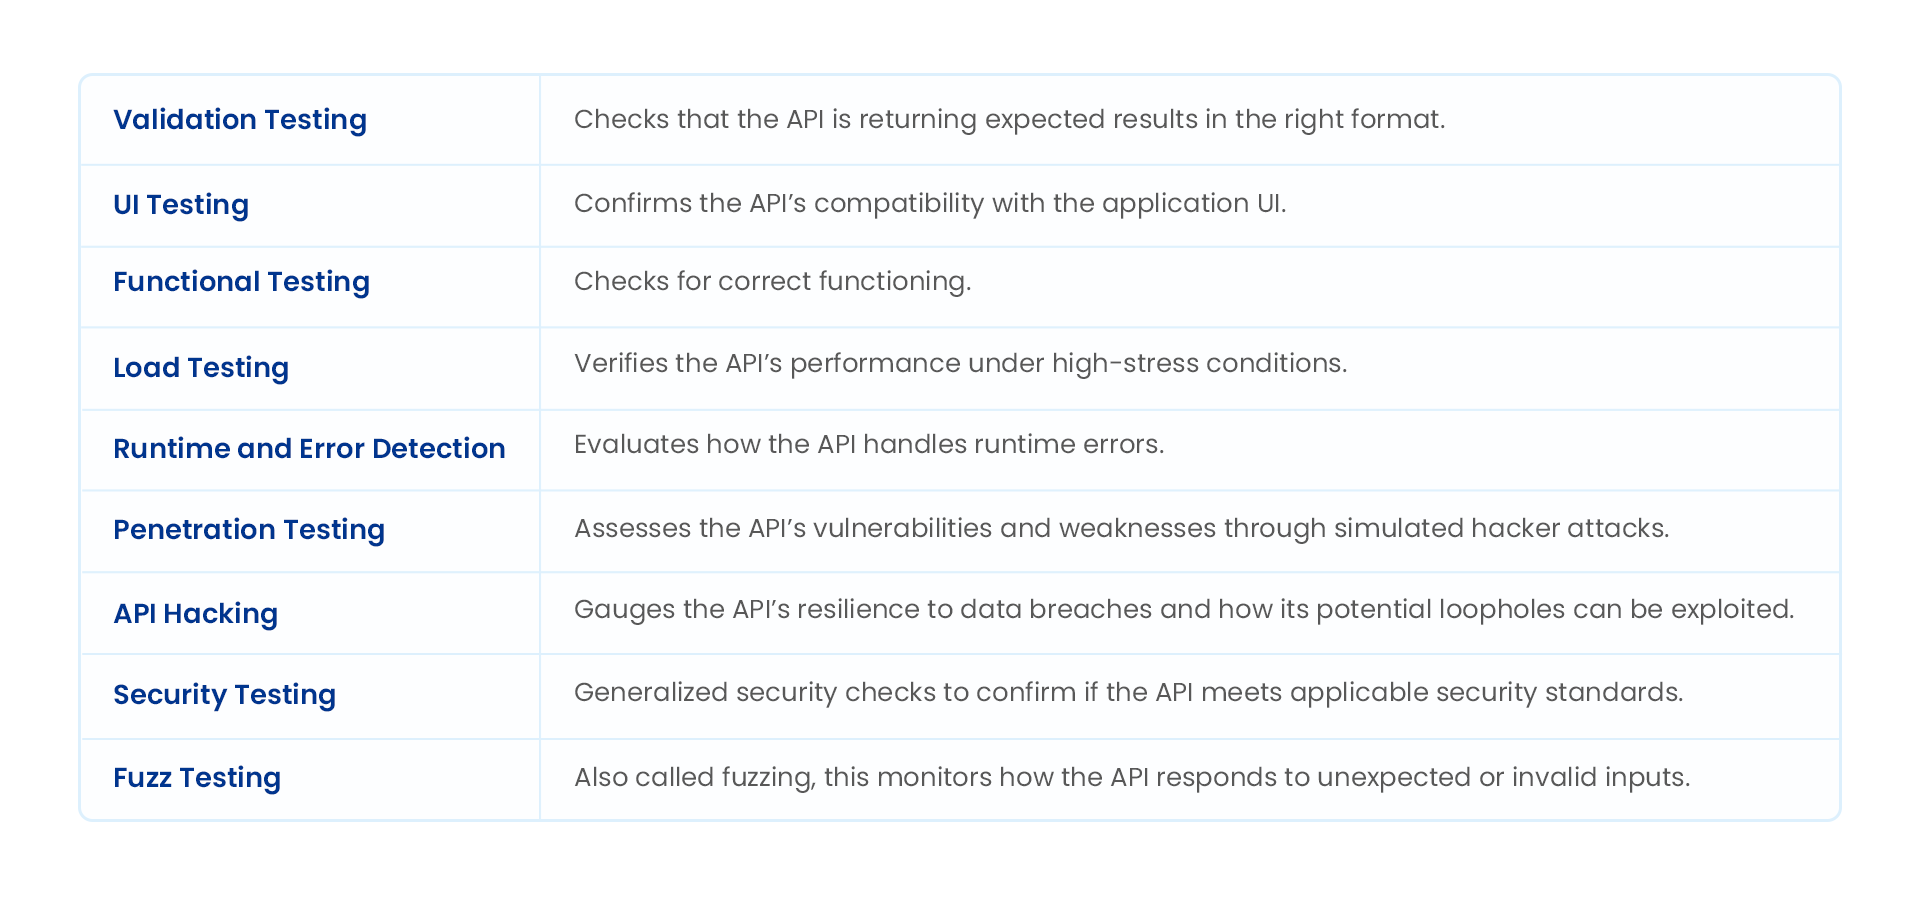Click the UI compatibility description text
The image size is (1920, 900).
coord(930,204)
